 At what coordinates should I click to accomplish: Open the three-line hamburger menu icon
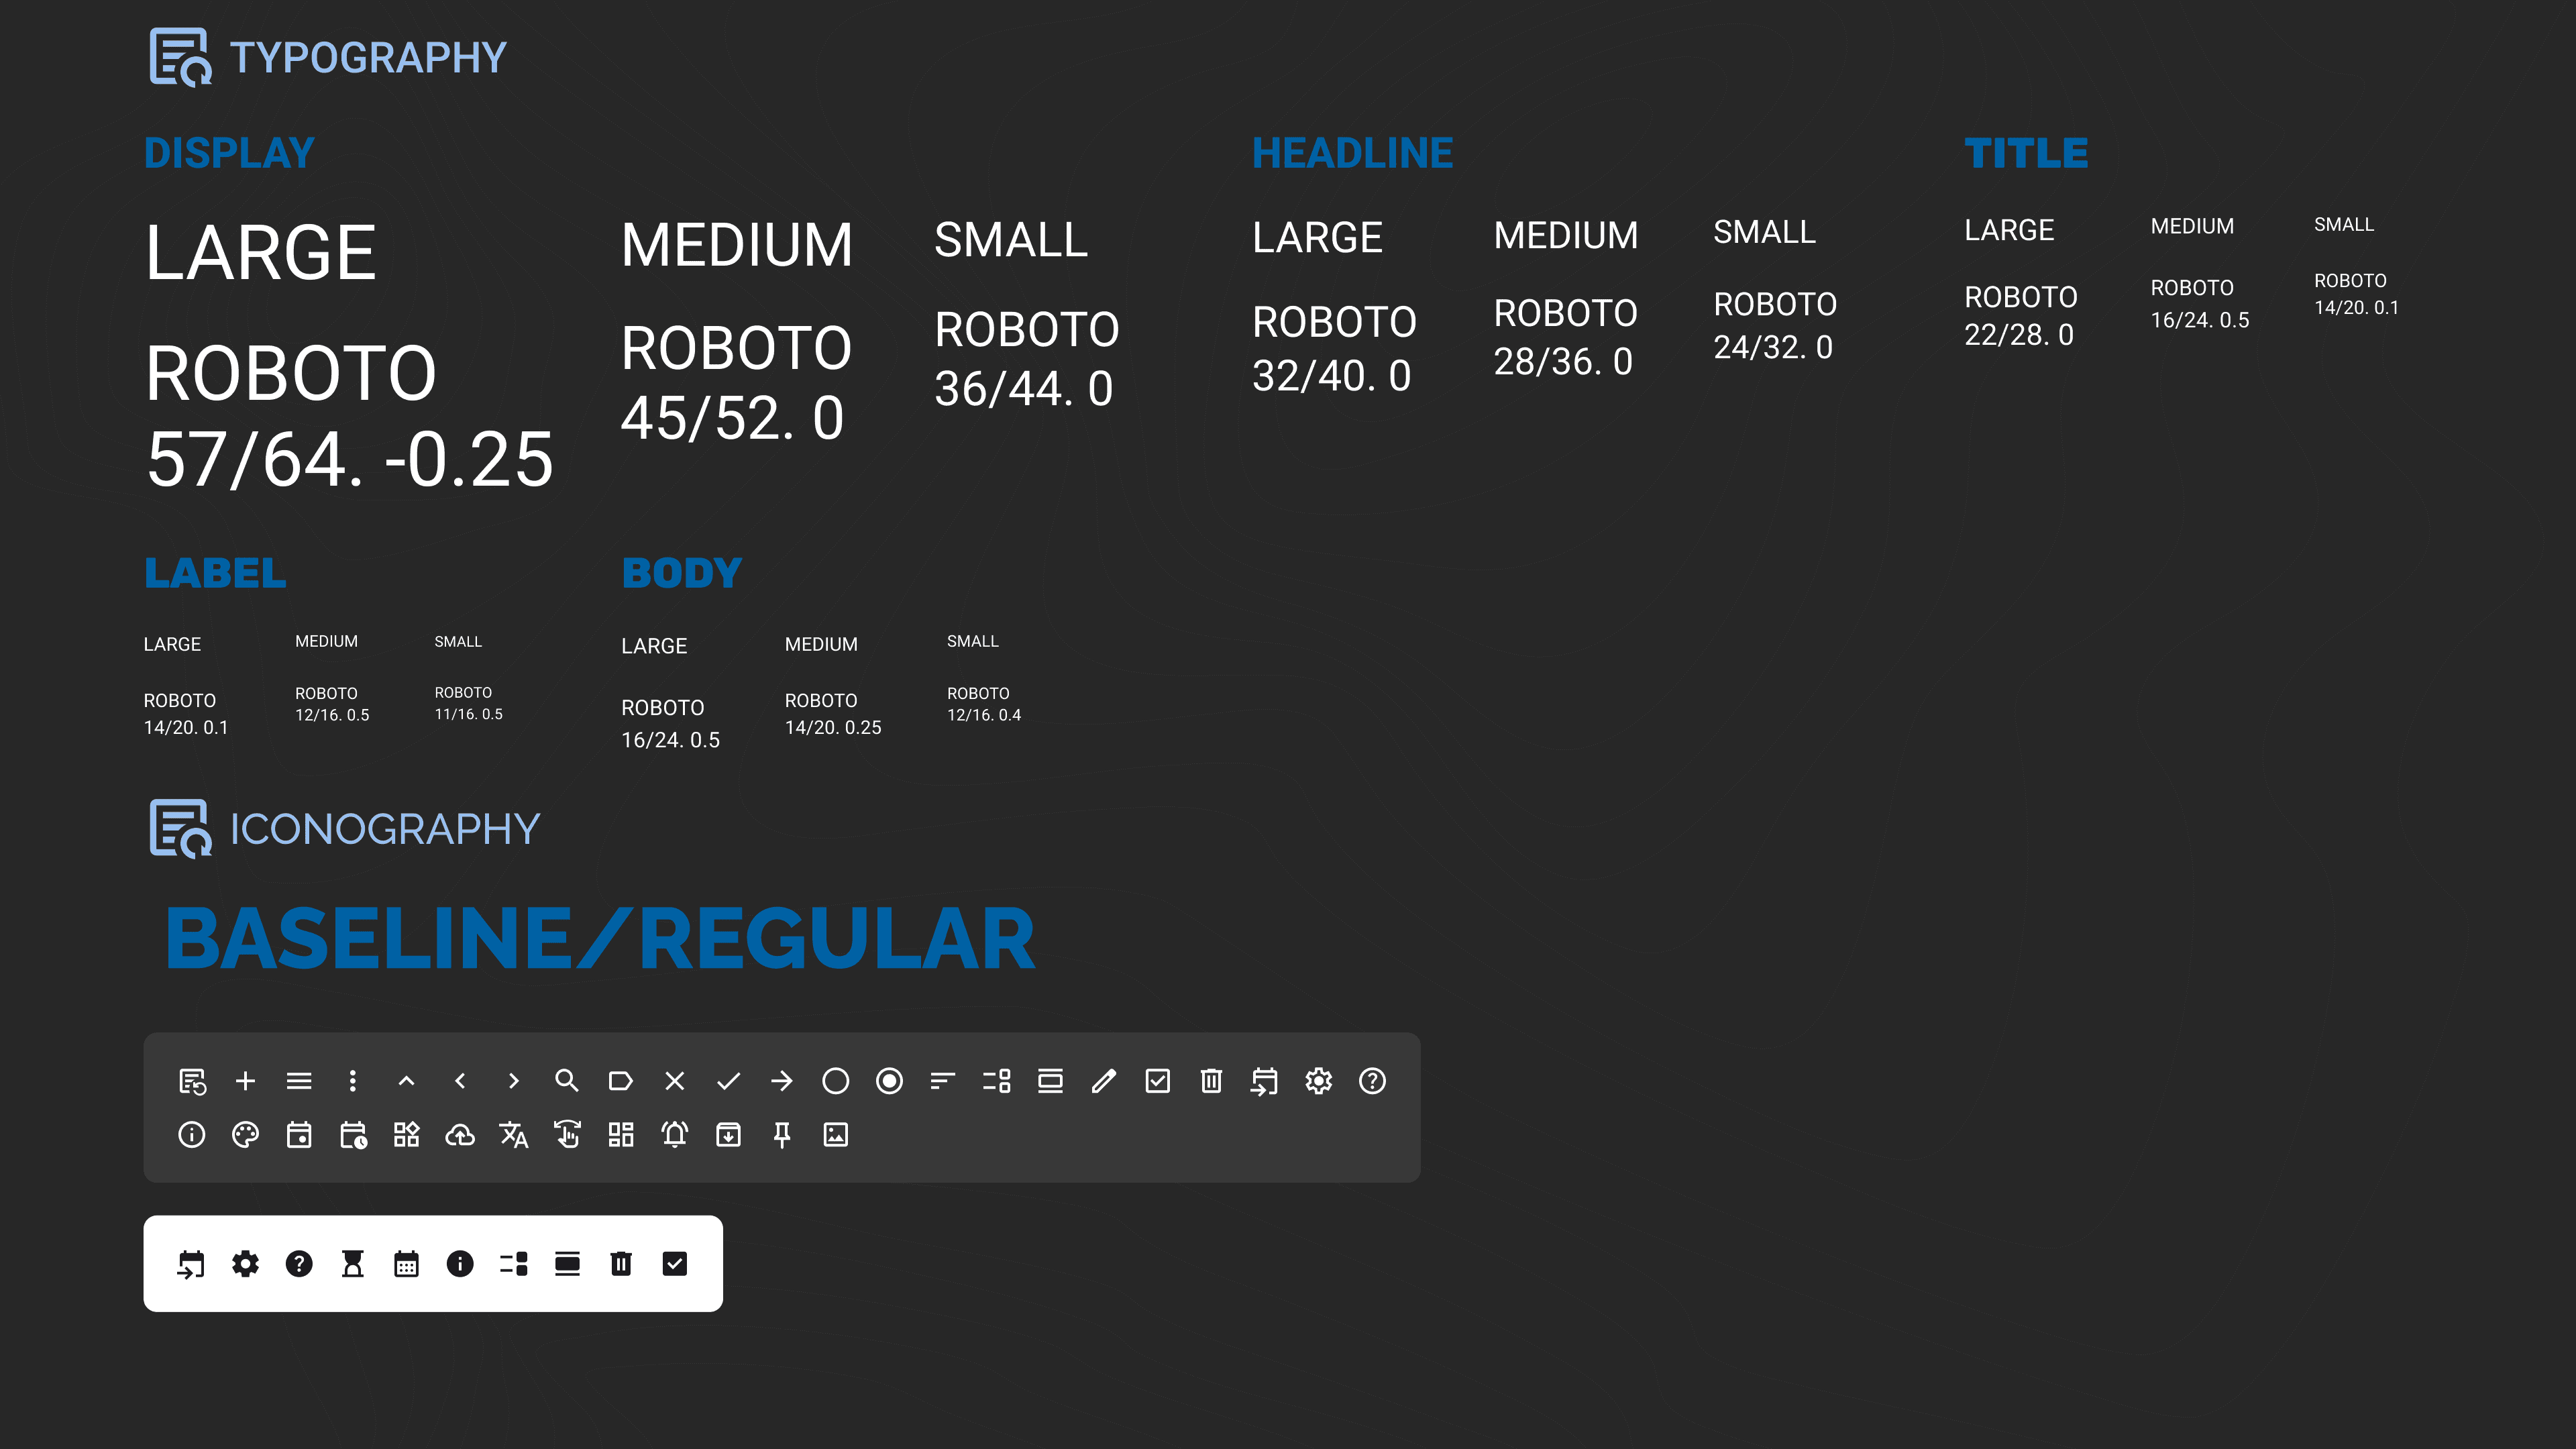tap(299, 1081)
